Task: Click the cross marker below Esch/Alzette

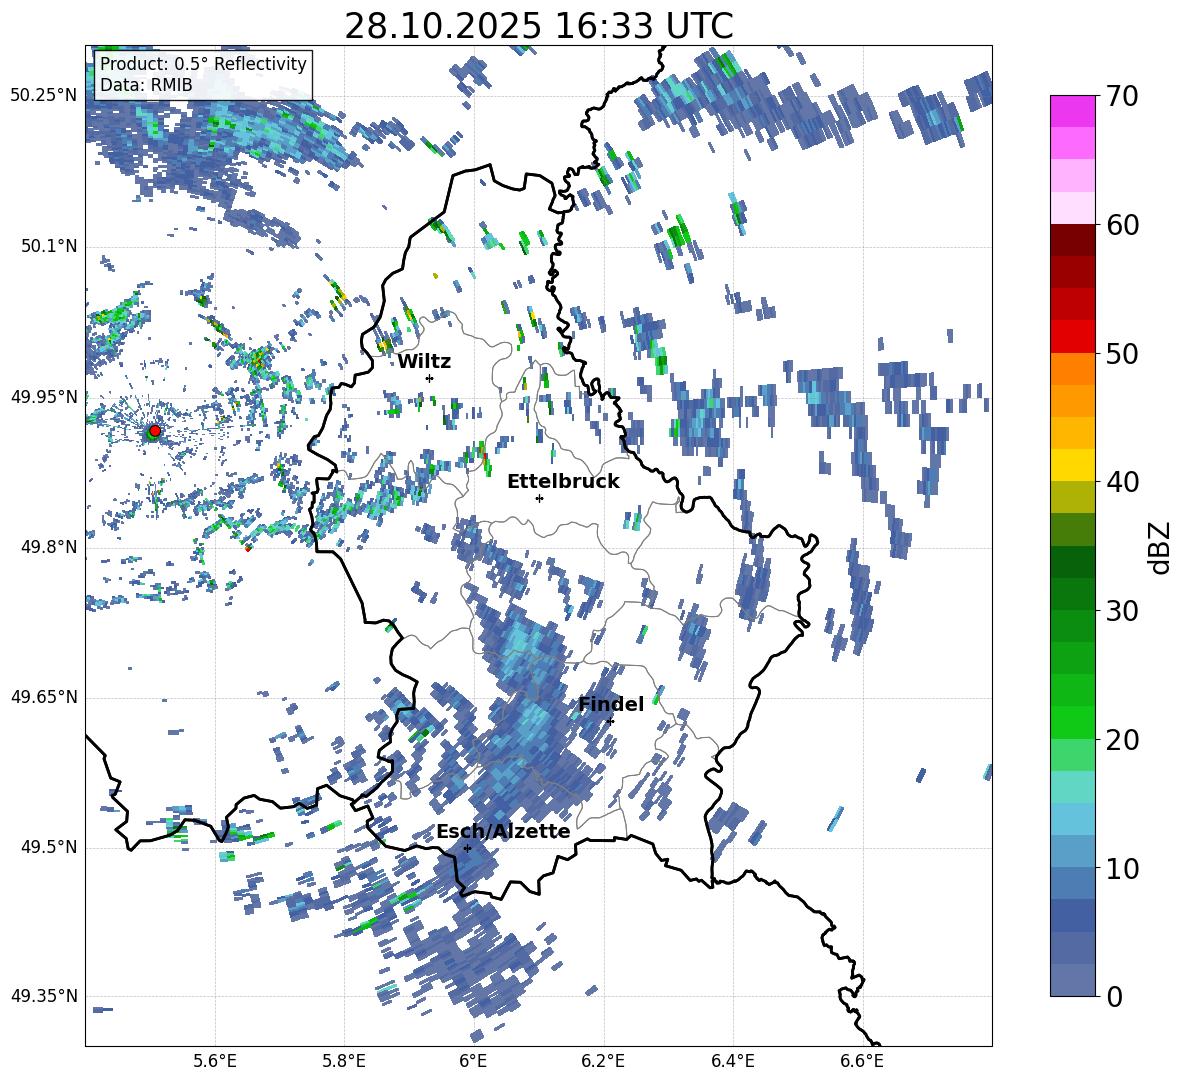Action: [x=467, y=848]
